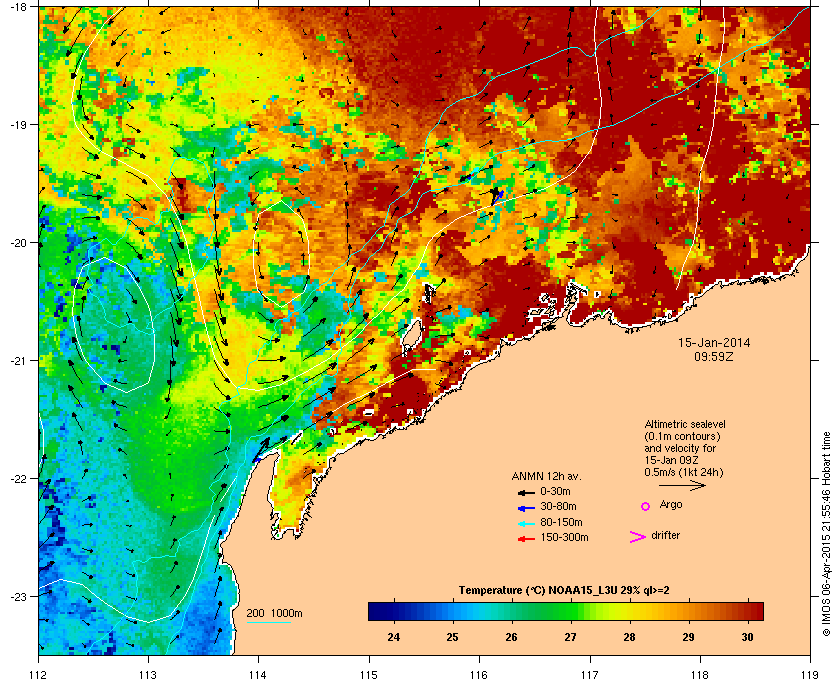Click the green 26°C section of colorbar
Image resolution: width=840 pixels, height=680 pixels.
(x=512, y=611)
